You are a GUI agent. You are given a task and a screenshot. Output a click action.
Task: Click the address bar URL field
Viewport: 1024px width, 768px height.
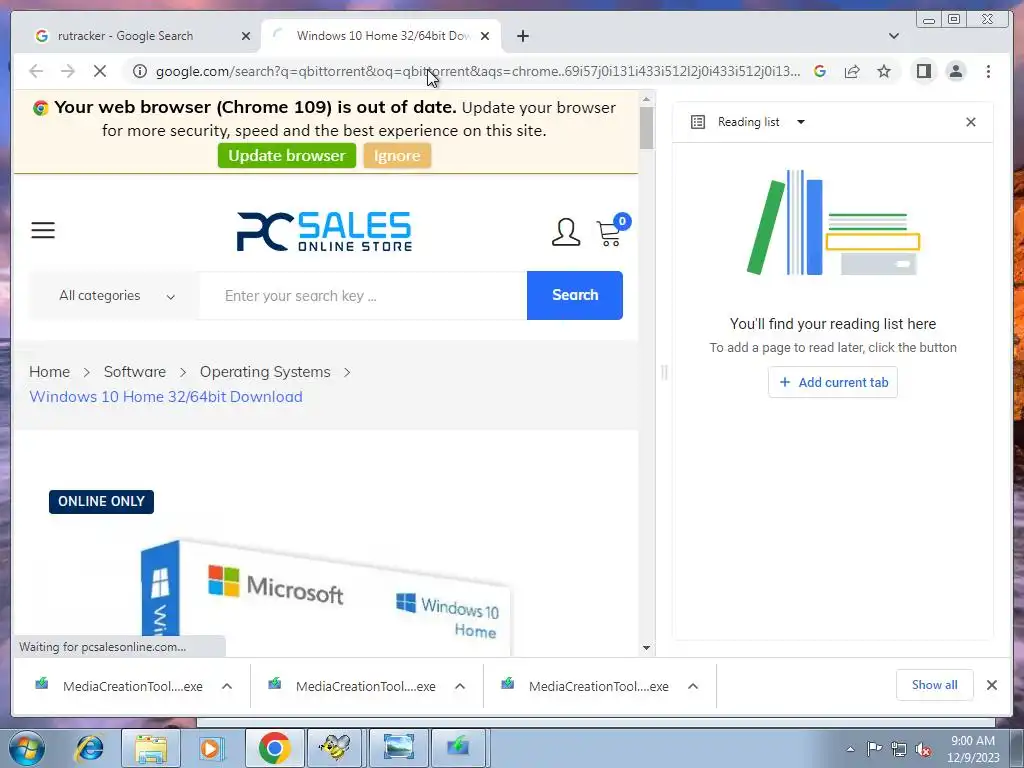pyautogui.click(x=477, y=71)
